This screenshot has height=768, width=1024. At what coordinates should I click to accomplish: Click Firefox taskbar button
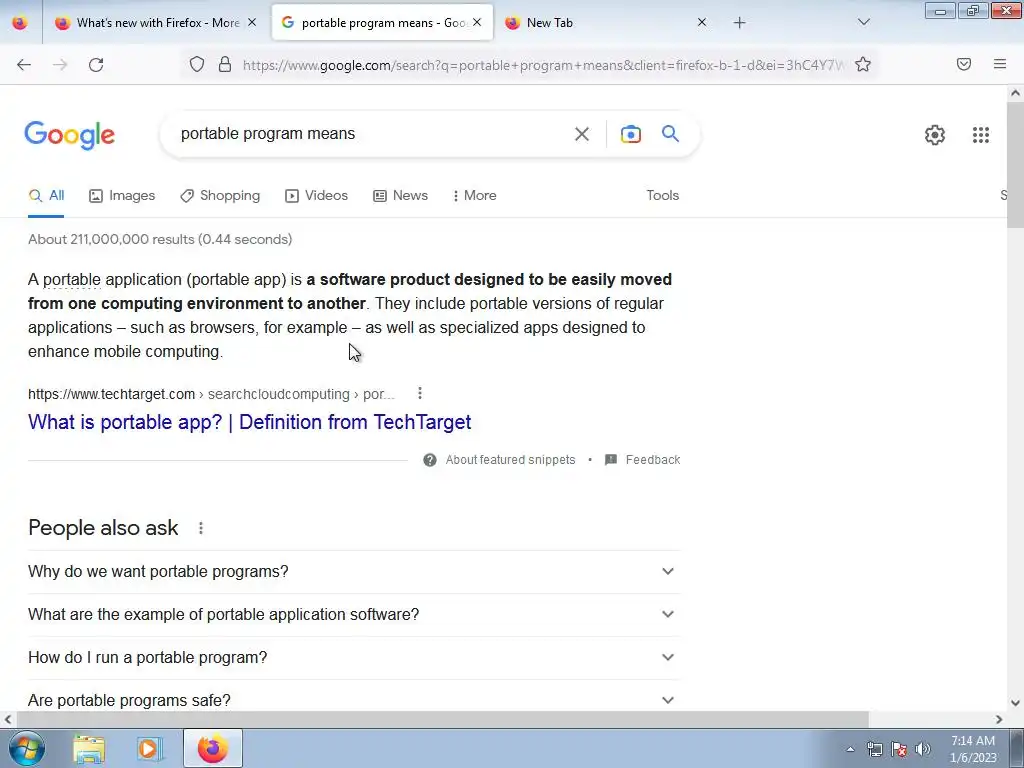(213, 748)
